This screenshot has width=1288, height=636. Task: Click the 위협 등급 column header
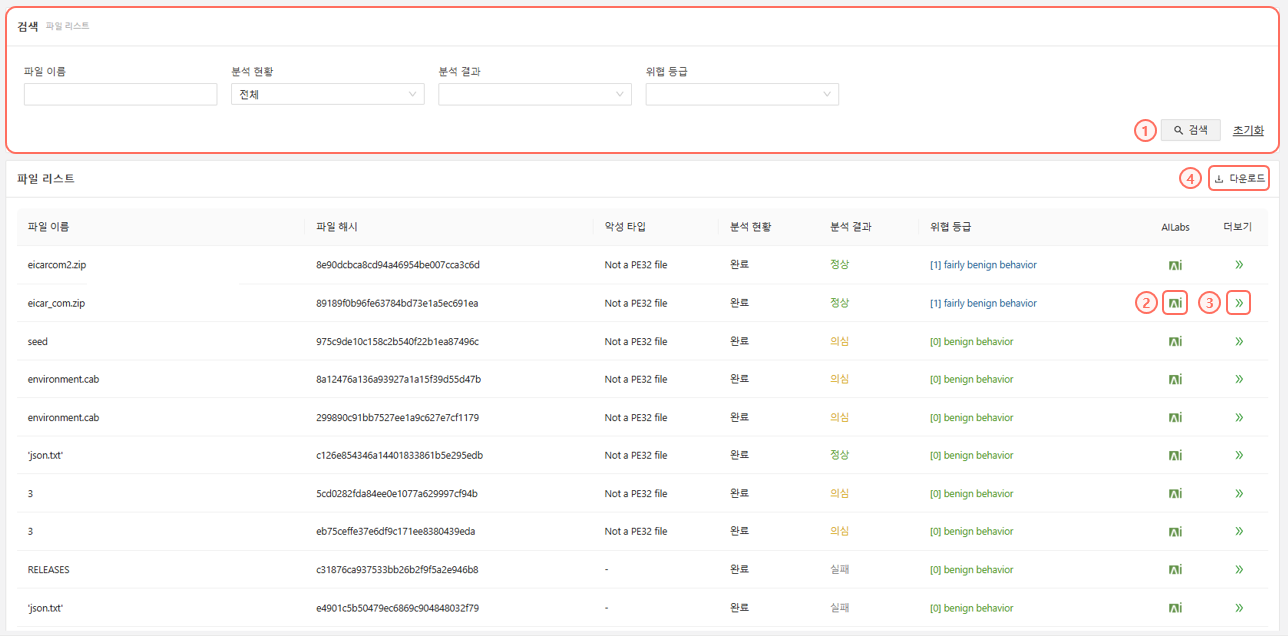tap(950, 227)
